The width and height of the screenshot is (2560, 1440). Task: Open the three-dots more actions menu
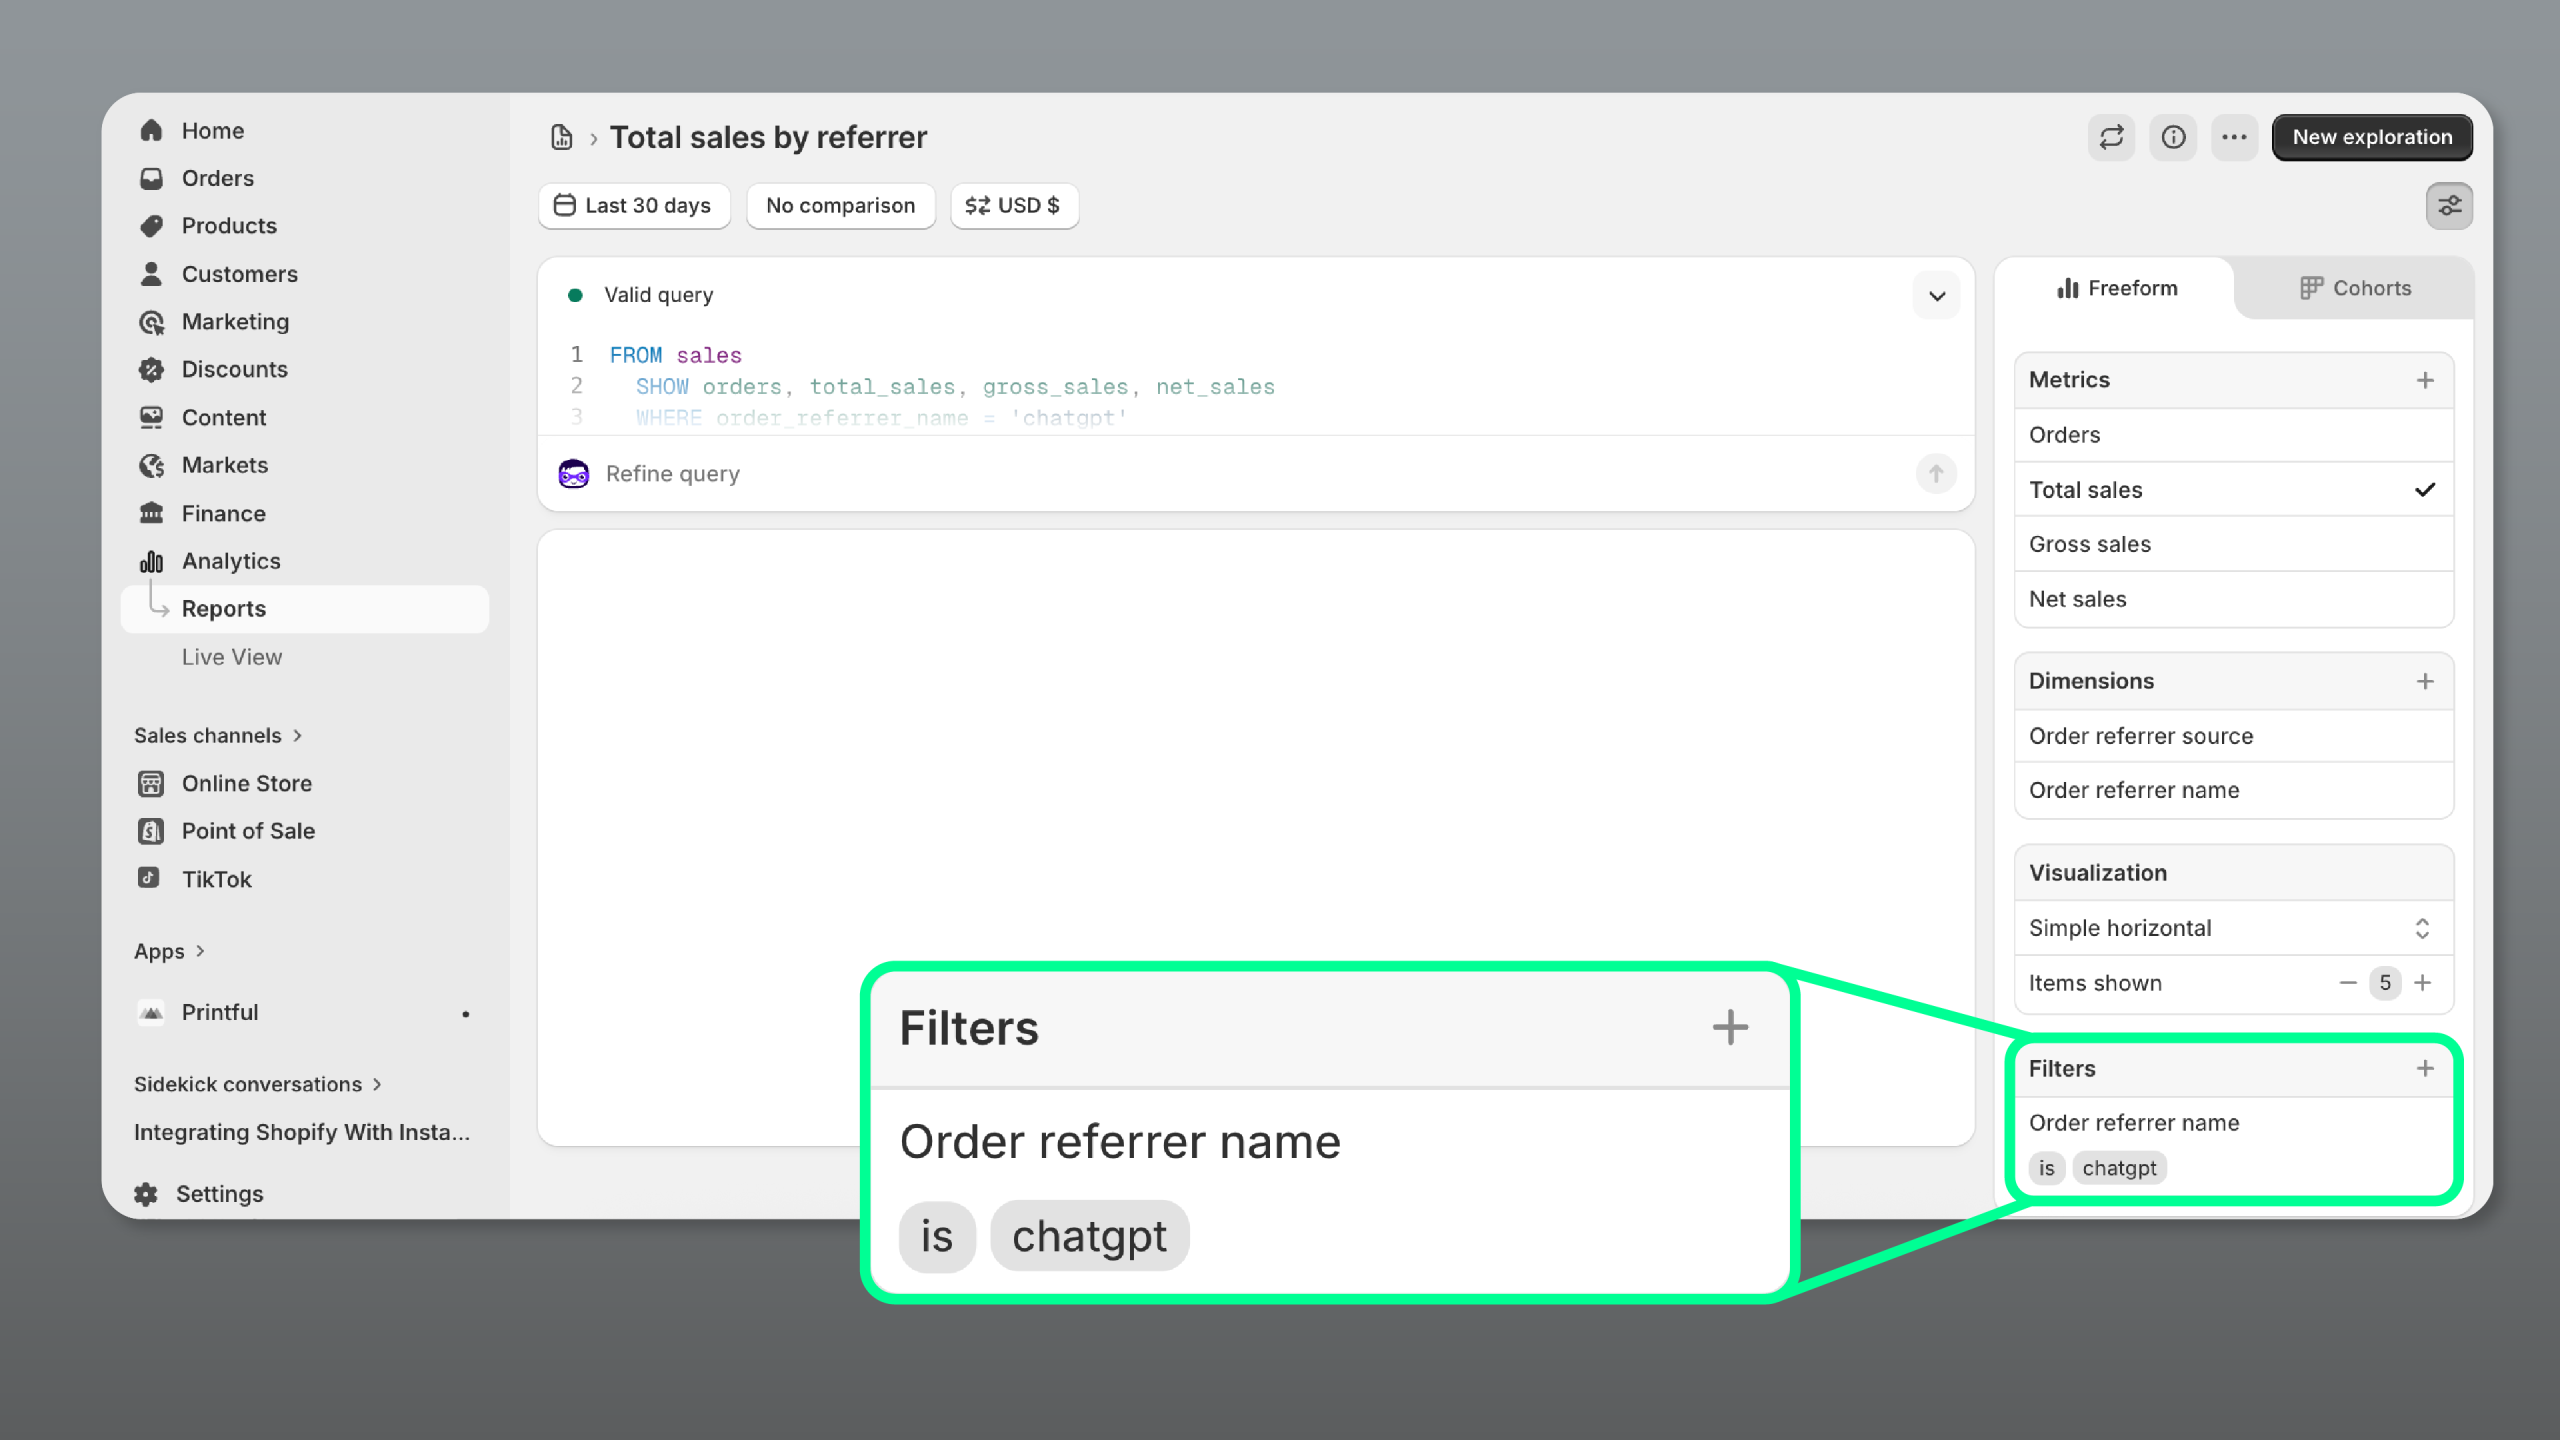[2234, 137]
